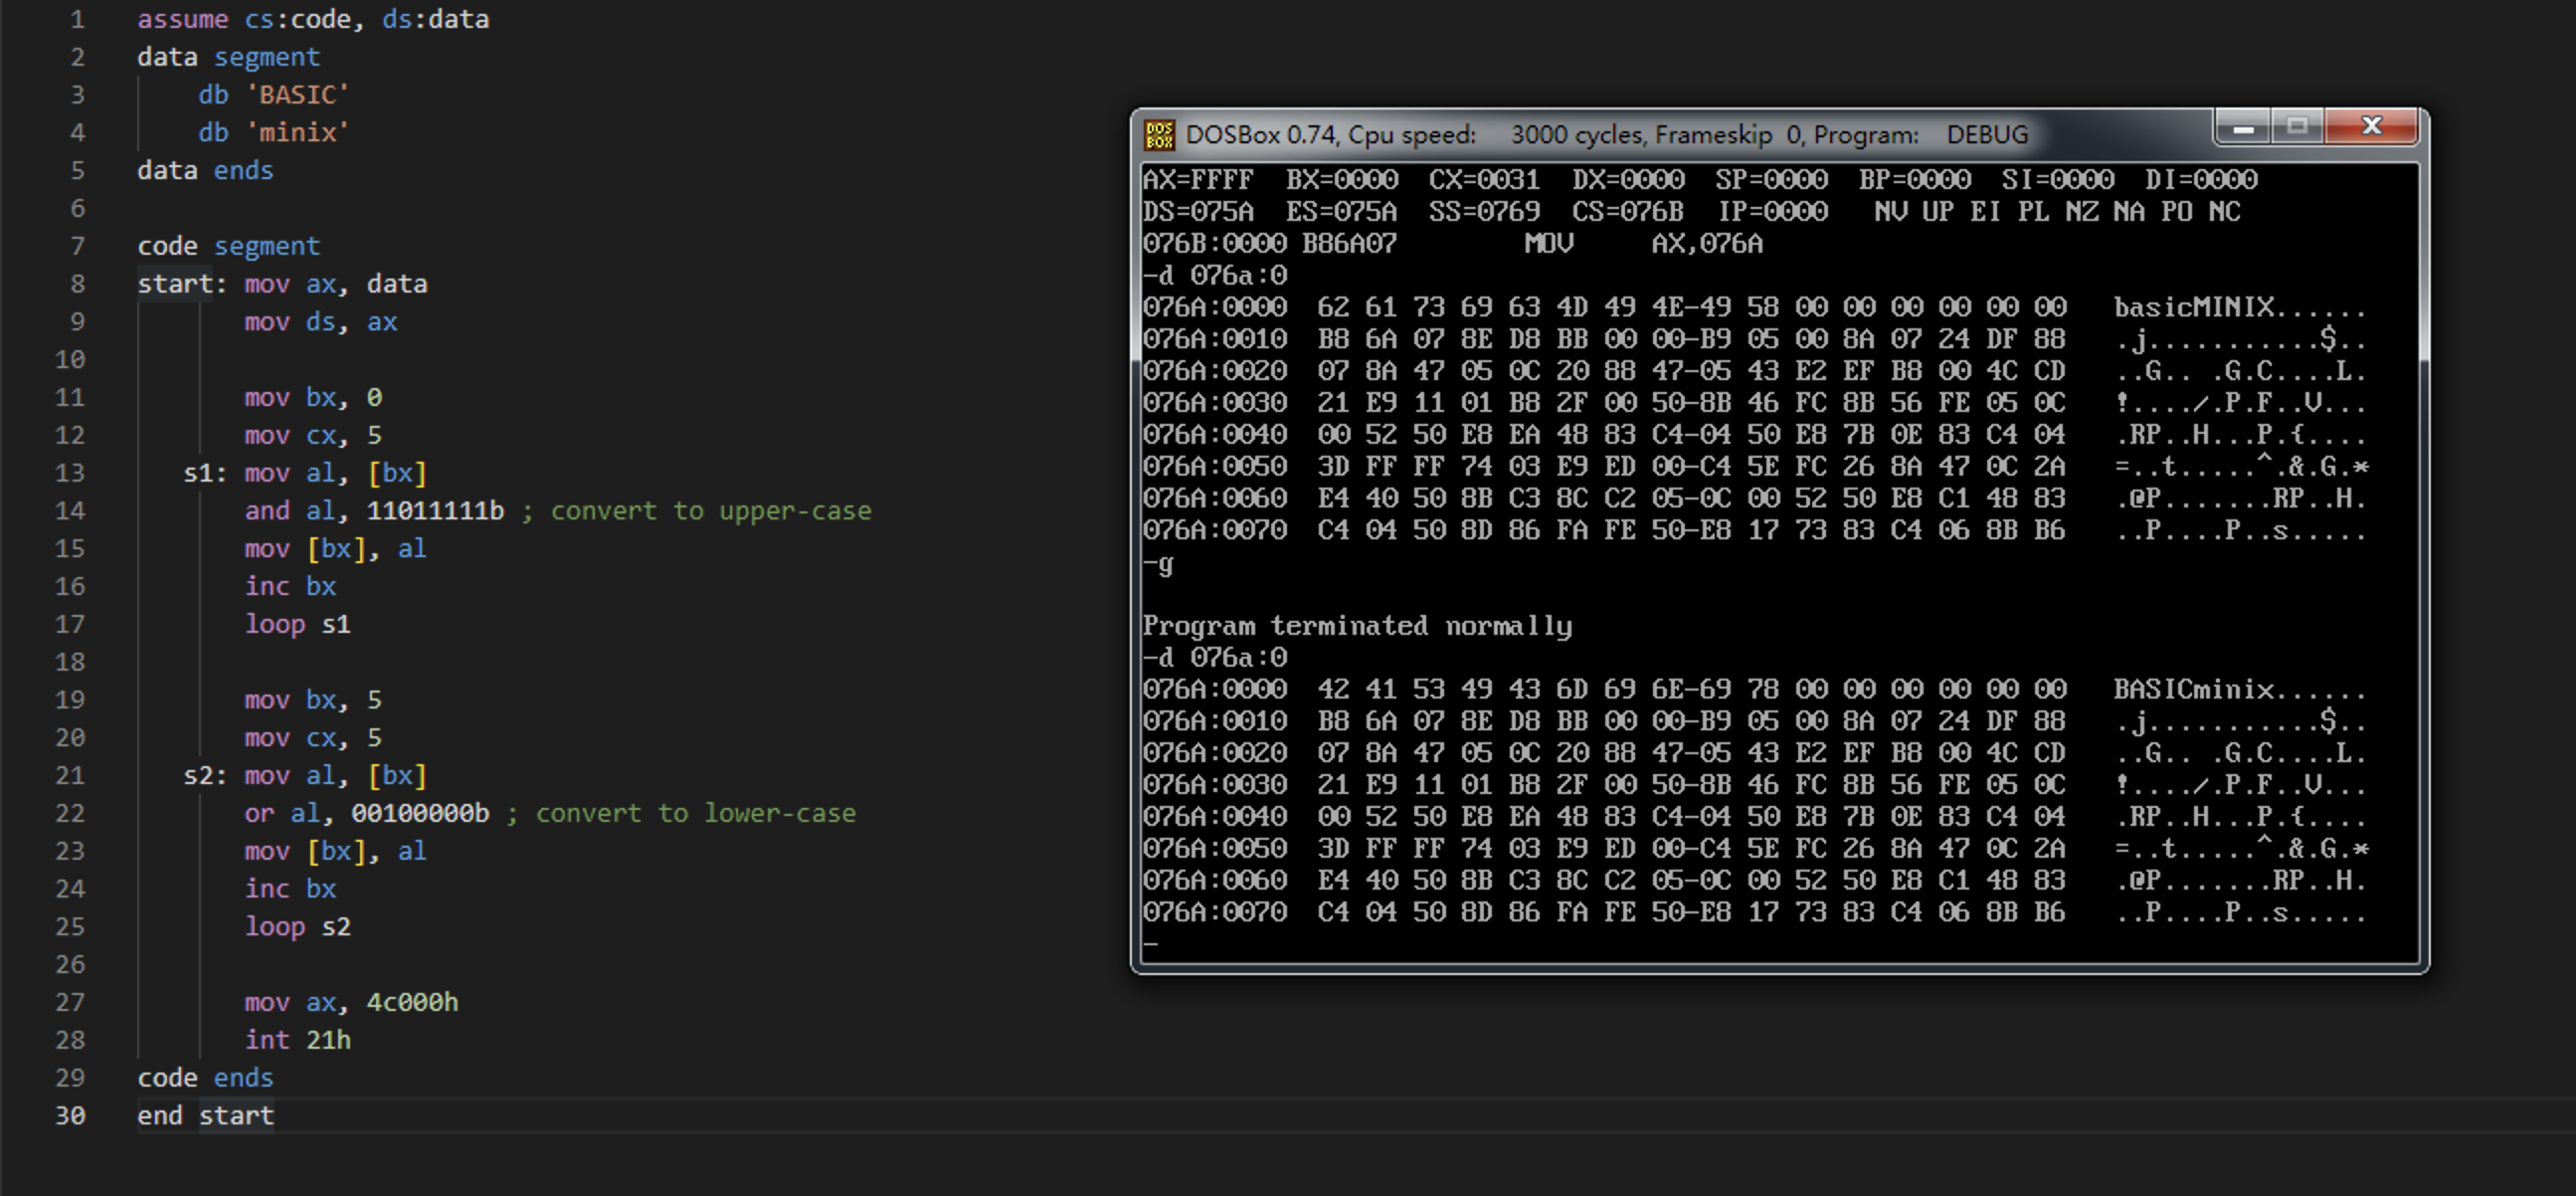Click 'mov ds, ax' instruction

[321, 322]
